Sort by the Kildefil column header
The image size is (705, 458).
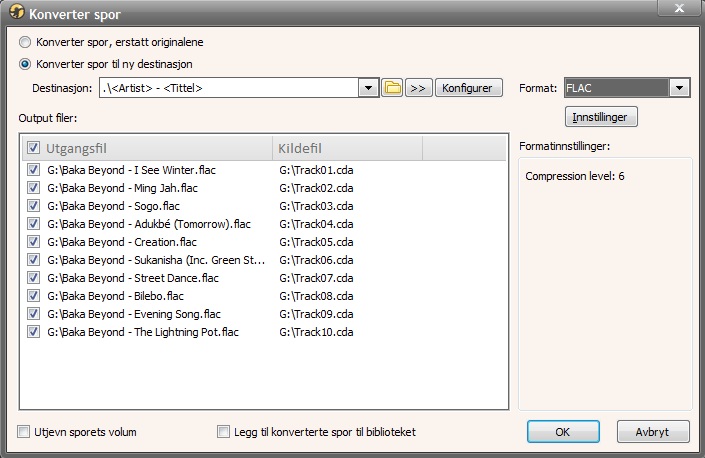[x=347, y=148]
